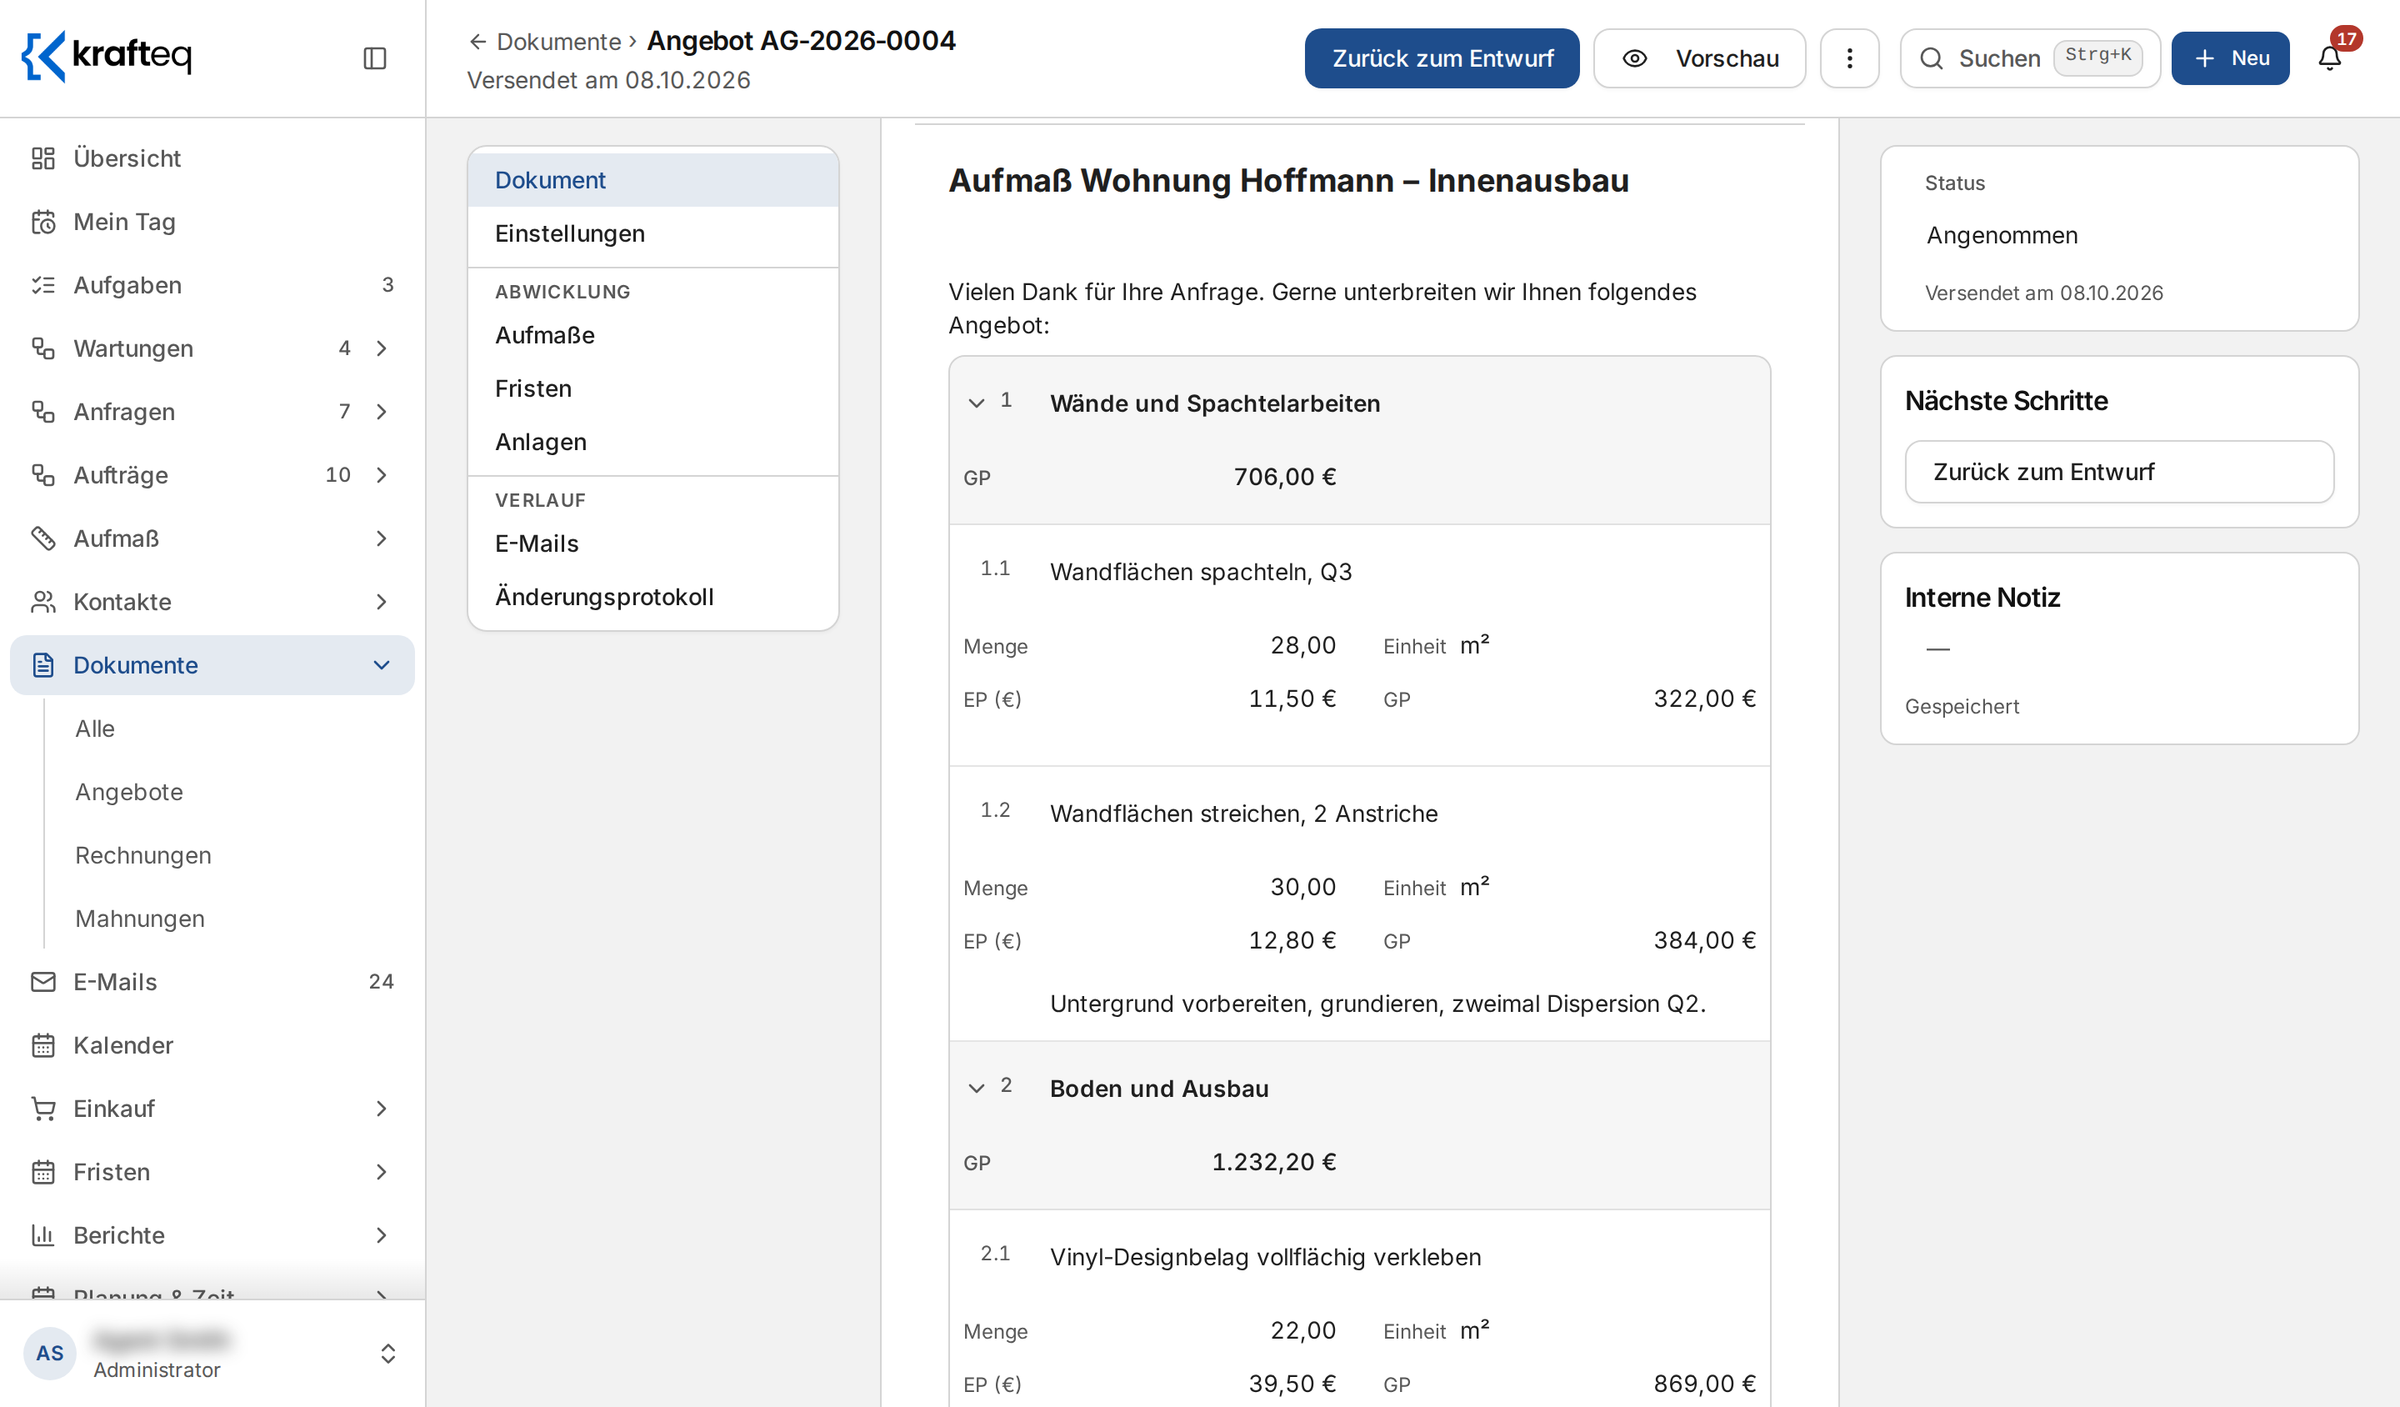Collapse group 1 Wände und Spachtelarbeiten
2400x1407 pixels.
976,403
